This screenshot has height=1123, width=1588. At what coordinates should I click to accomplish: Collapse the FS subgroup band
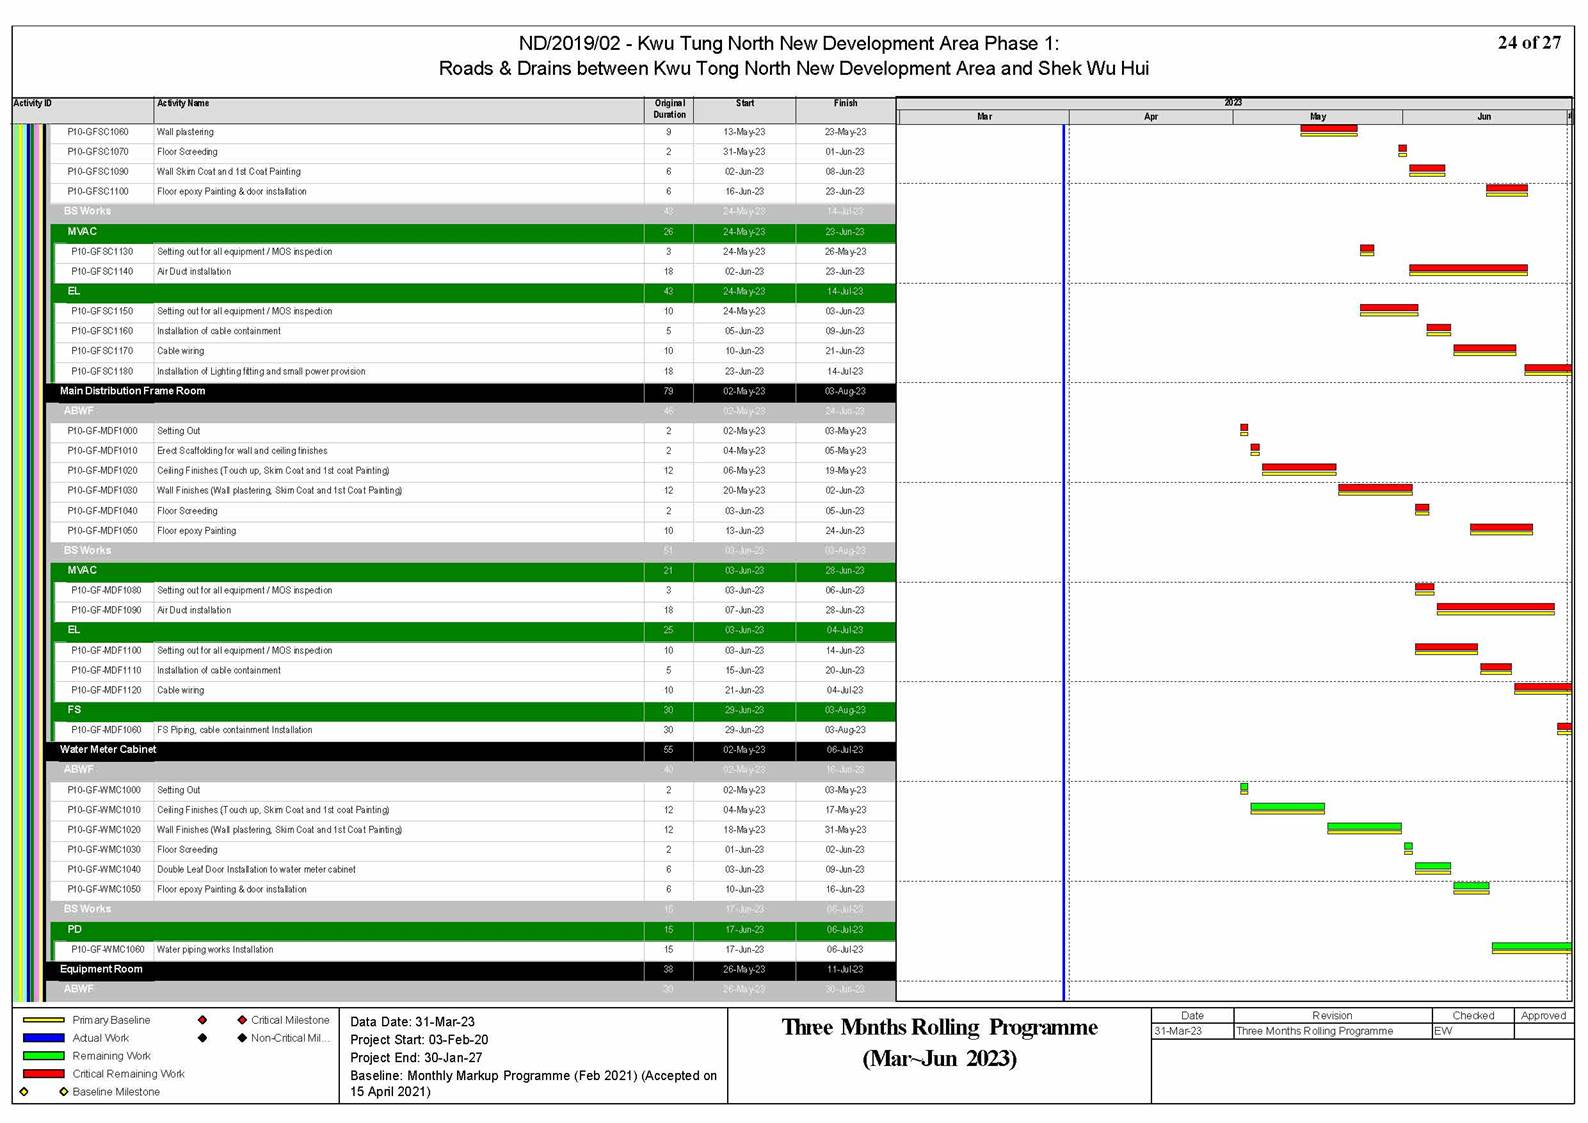coord(74,710)
